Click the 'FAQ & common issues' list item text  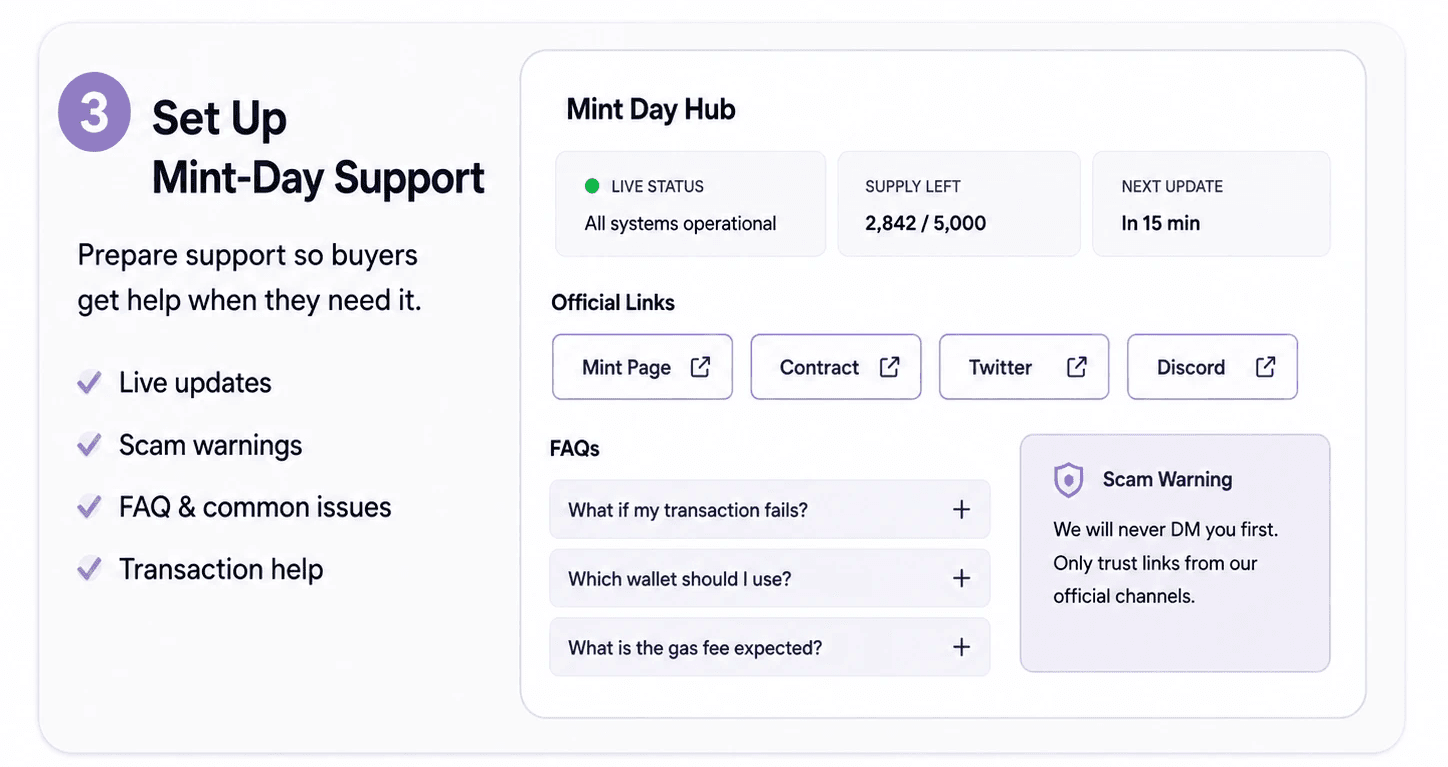tap(255, 507)
